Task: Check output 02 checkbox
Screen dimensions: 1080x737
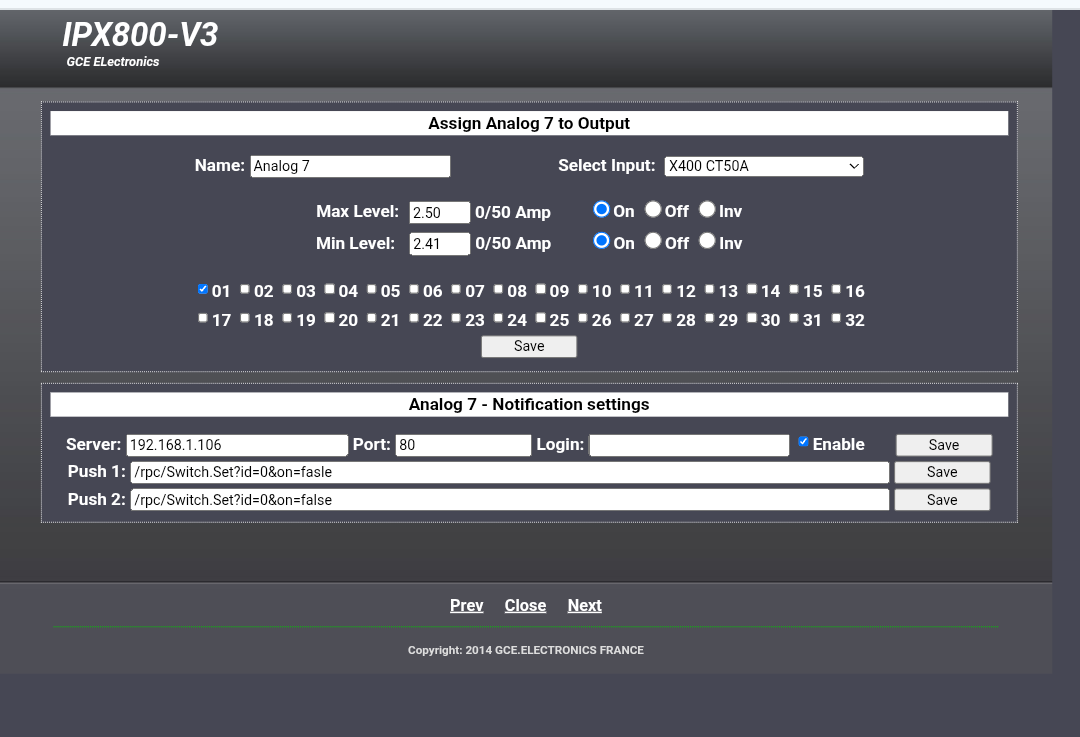Action: coord(245,289)
